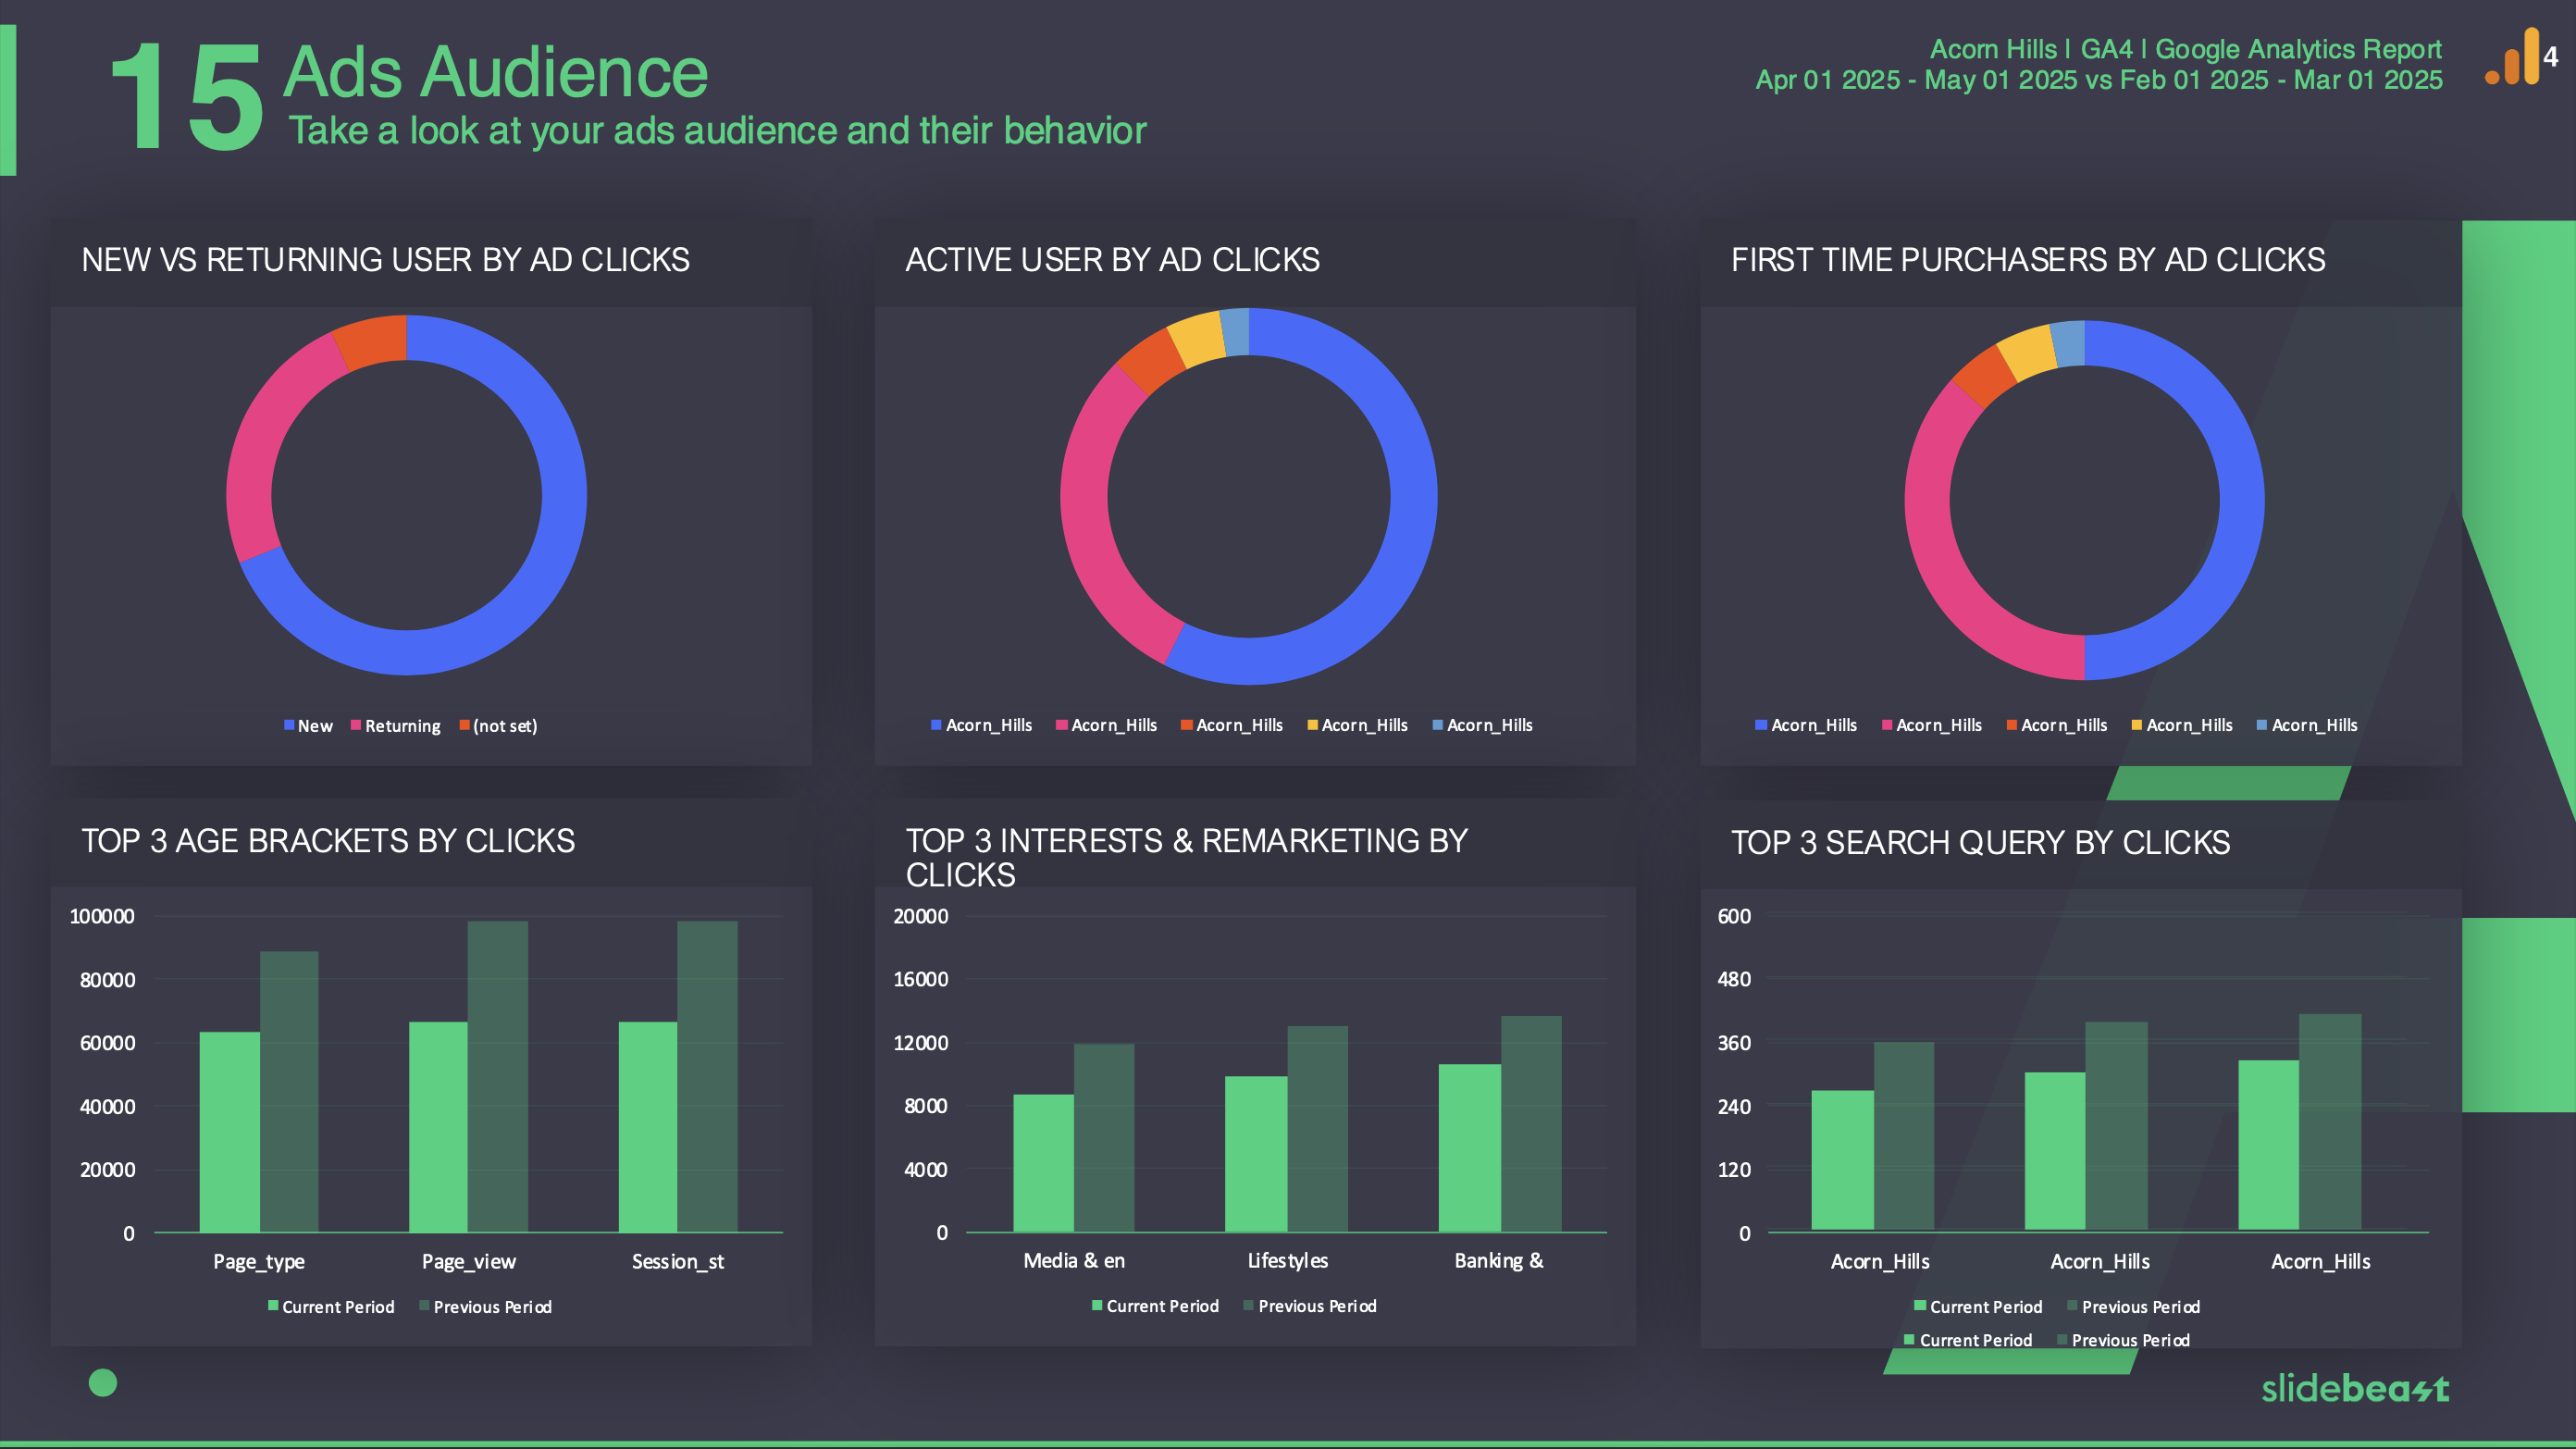Click pink Acorn_Hills legend in First Time Purchasers
This screenshot has height=1449, width=2576.
point(1931,725)
